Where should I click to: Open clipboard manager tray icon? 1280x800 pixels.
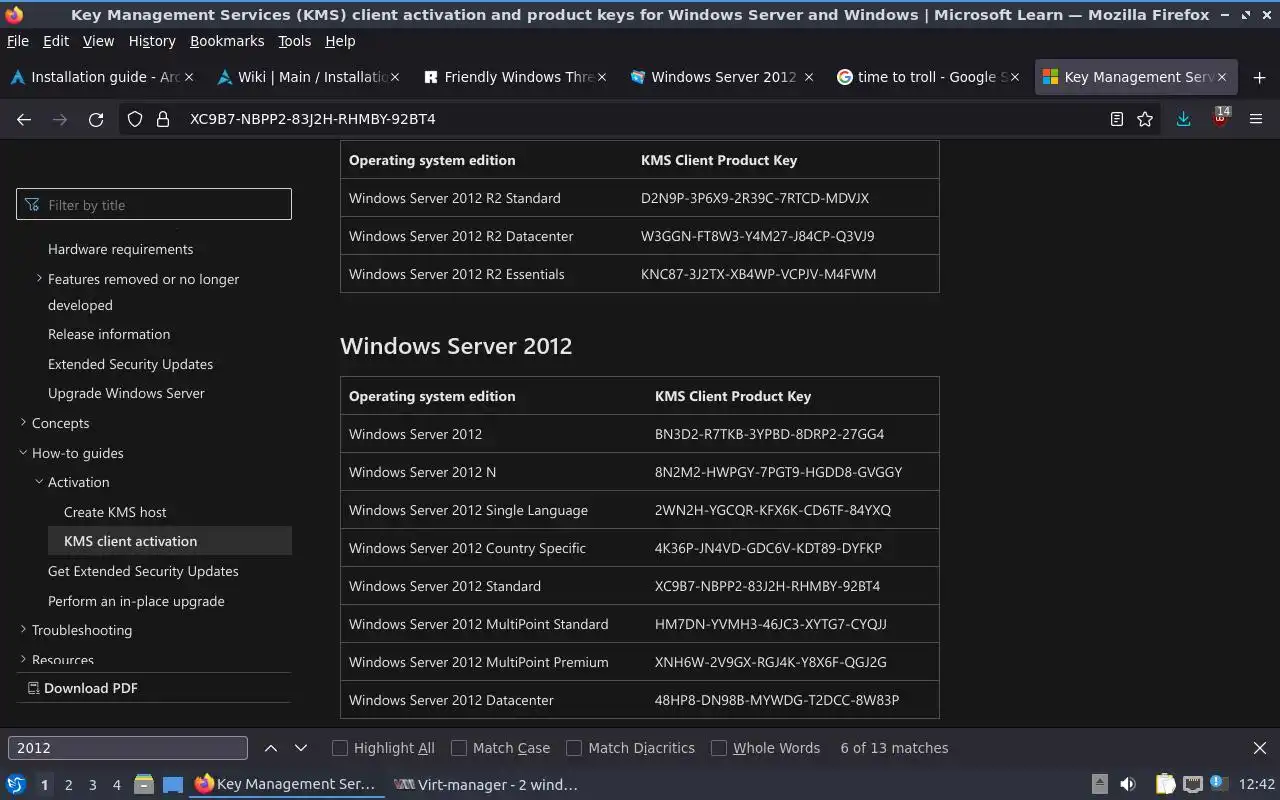pos(1165,785)
